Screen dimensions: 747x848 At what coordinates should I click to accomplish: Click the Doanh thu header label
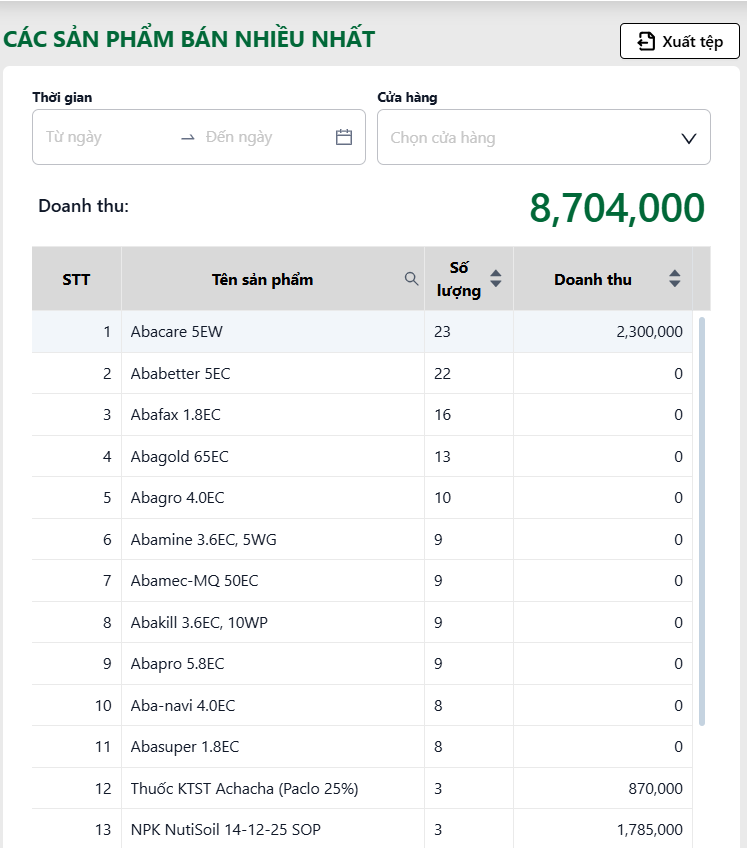pos(593,280)
